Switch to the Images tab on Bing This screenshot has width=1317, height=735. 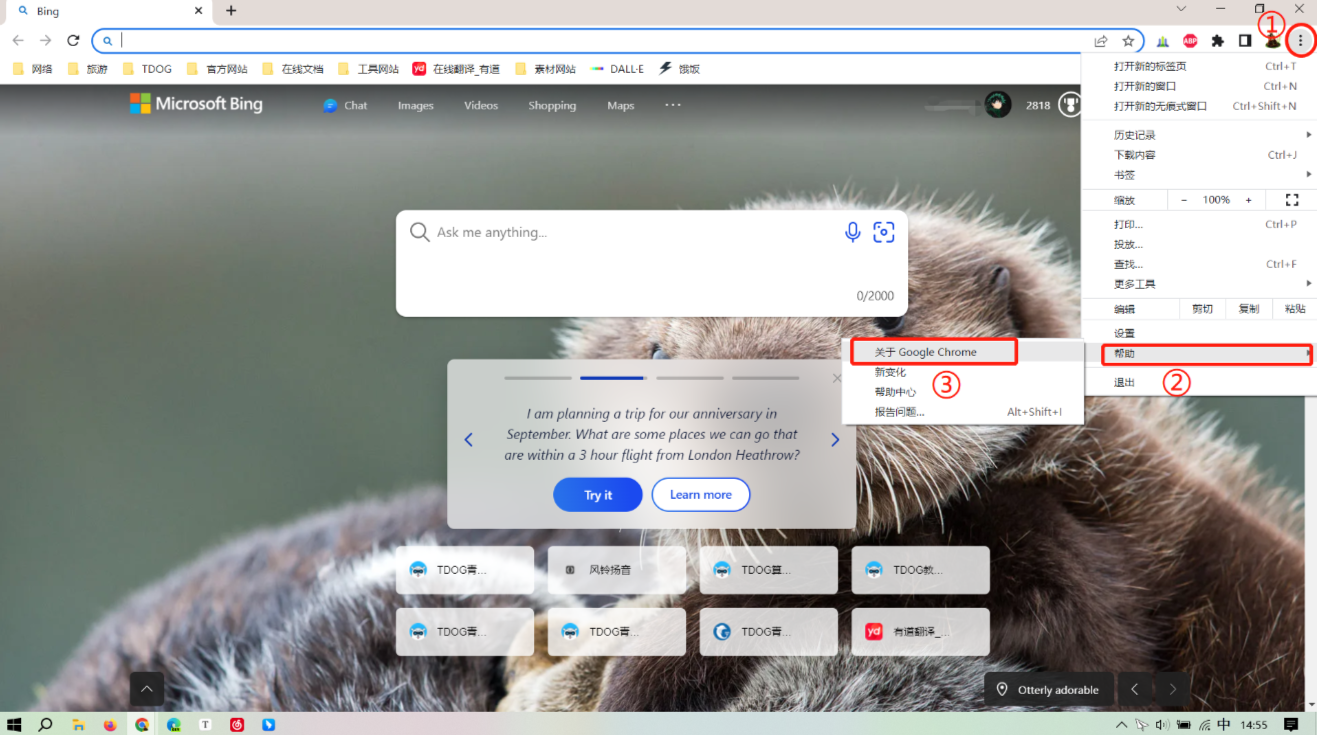[x=415, y=104]
